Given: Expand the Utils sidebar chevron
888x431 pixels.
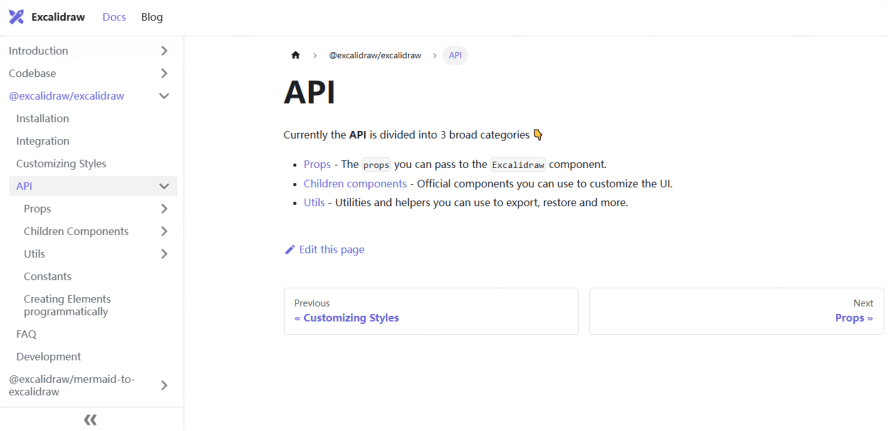Looking at the screenshot, I should click(x=164, y=254).
